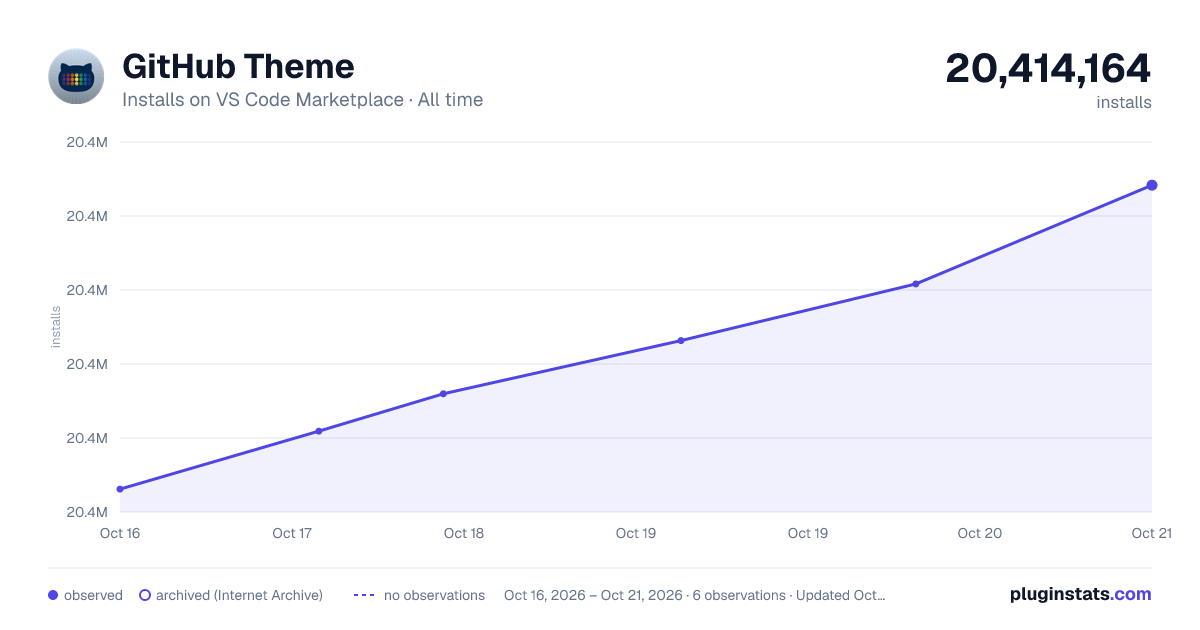Select the large final data point at Oct 21
Screen dimensions: 1200x630
1152,185
